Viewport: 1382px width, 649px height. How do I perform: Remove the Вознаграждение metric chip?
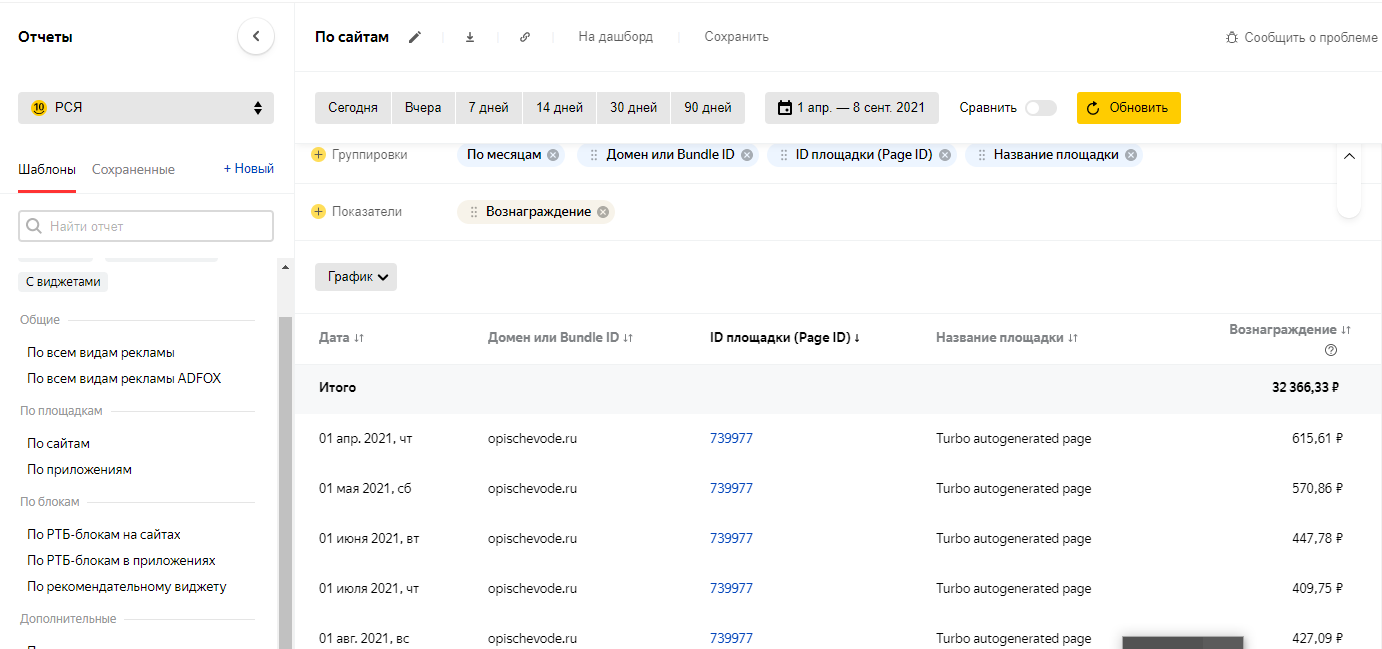(x=602, y=212)
